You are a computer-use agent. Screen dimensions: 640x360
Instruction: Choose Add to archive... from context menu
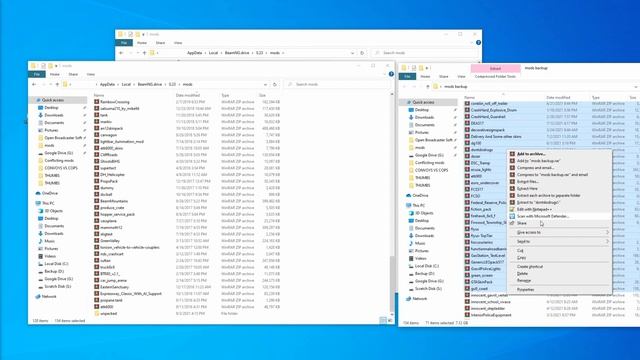(x=531, y=154)
